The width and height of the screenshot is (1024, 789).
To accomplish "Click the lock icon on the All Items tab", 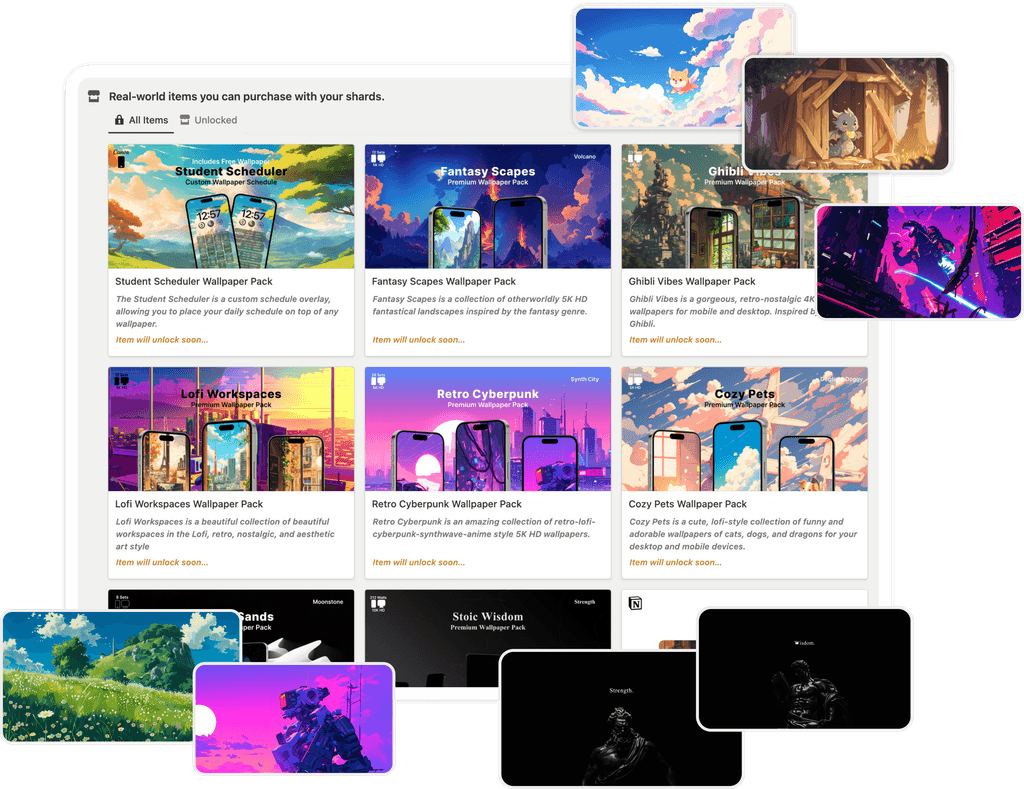I will pos(119,120).
